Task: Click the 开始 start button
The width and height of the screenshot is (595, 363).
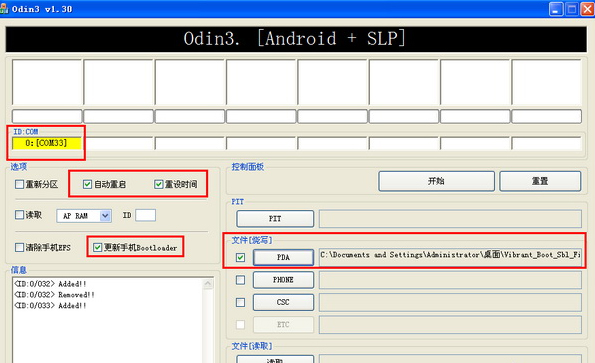Action: tap(436, 181)
